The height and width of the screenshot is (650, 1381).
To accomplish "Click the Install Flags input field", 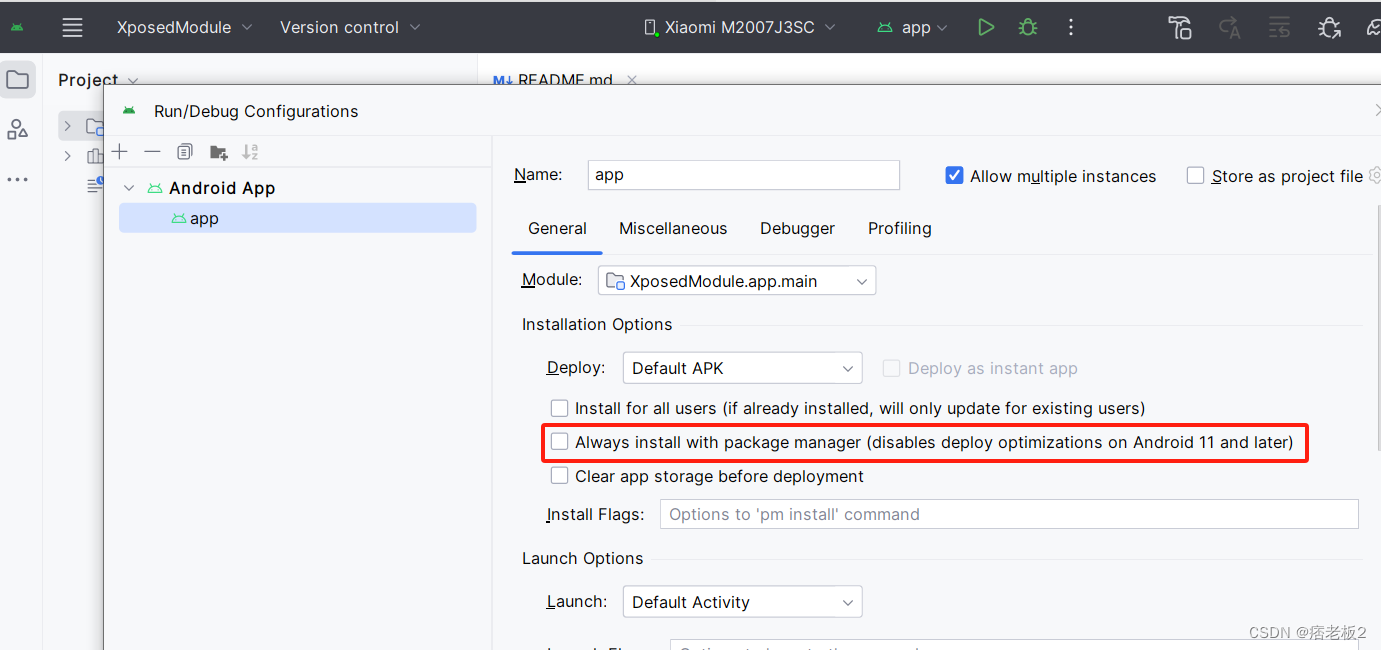I will 1008,513.
